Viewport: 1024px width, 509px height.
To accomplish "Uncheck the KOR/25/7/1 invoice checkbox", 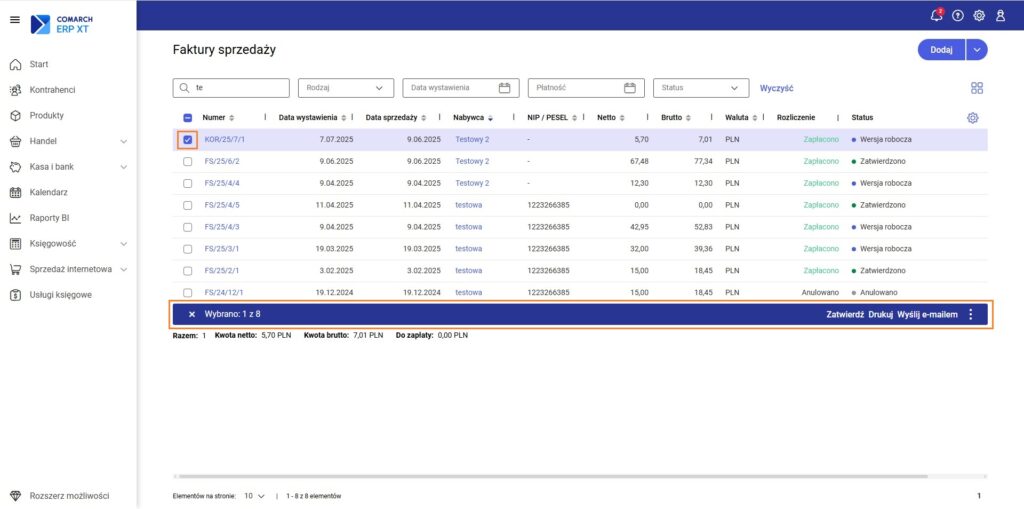I will 188,140.
